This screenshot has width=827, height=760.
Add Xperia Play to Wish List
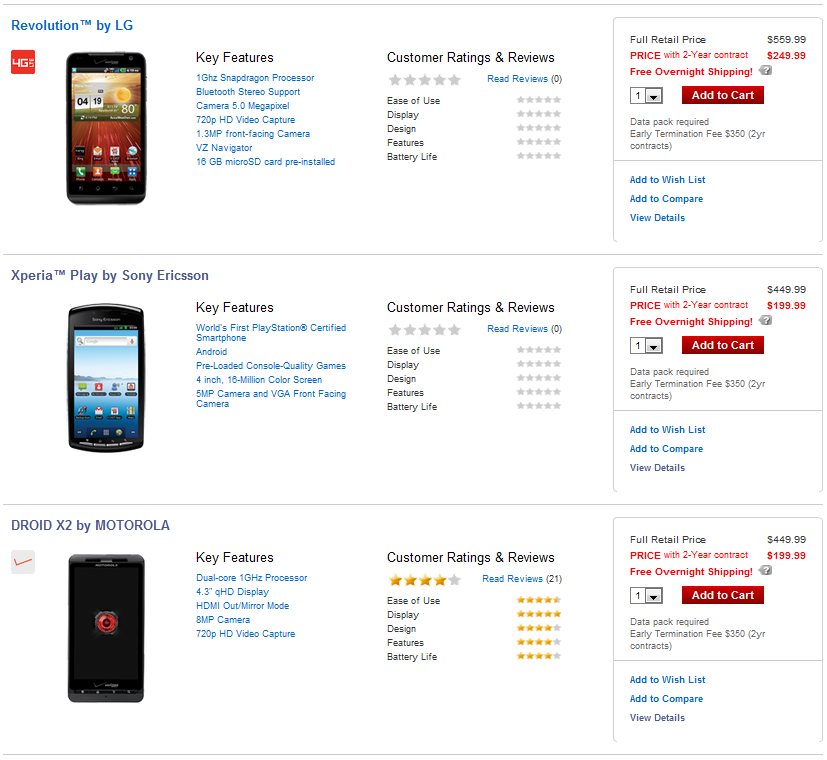(x=667, y=430)
